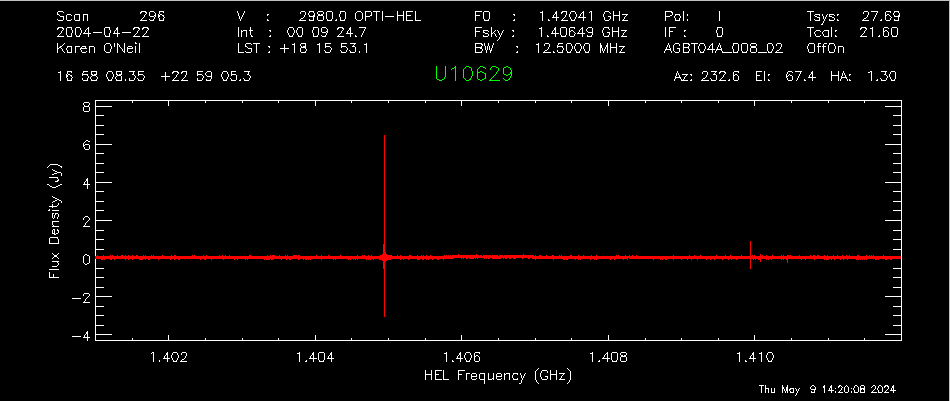This screenshot has width=950, height=401.
Task: Click the tall spike near 1.405 GHz
Action: pos(384,225)
